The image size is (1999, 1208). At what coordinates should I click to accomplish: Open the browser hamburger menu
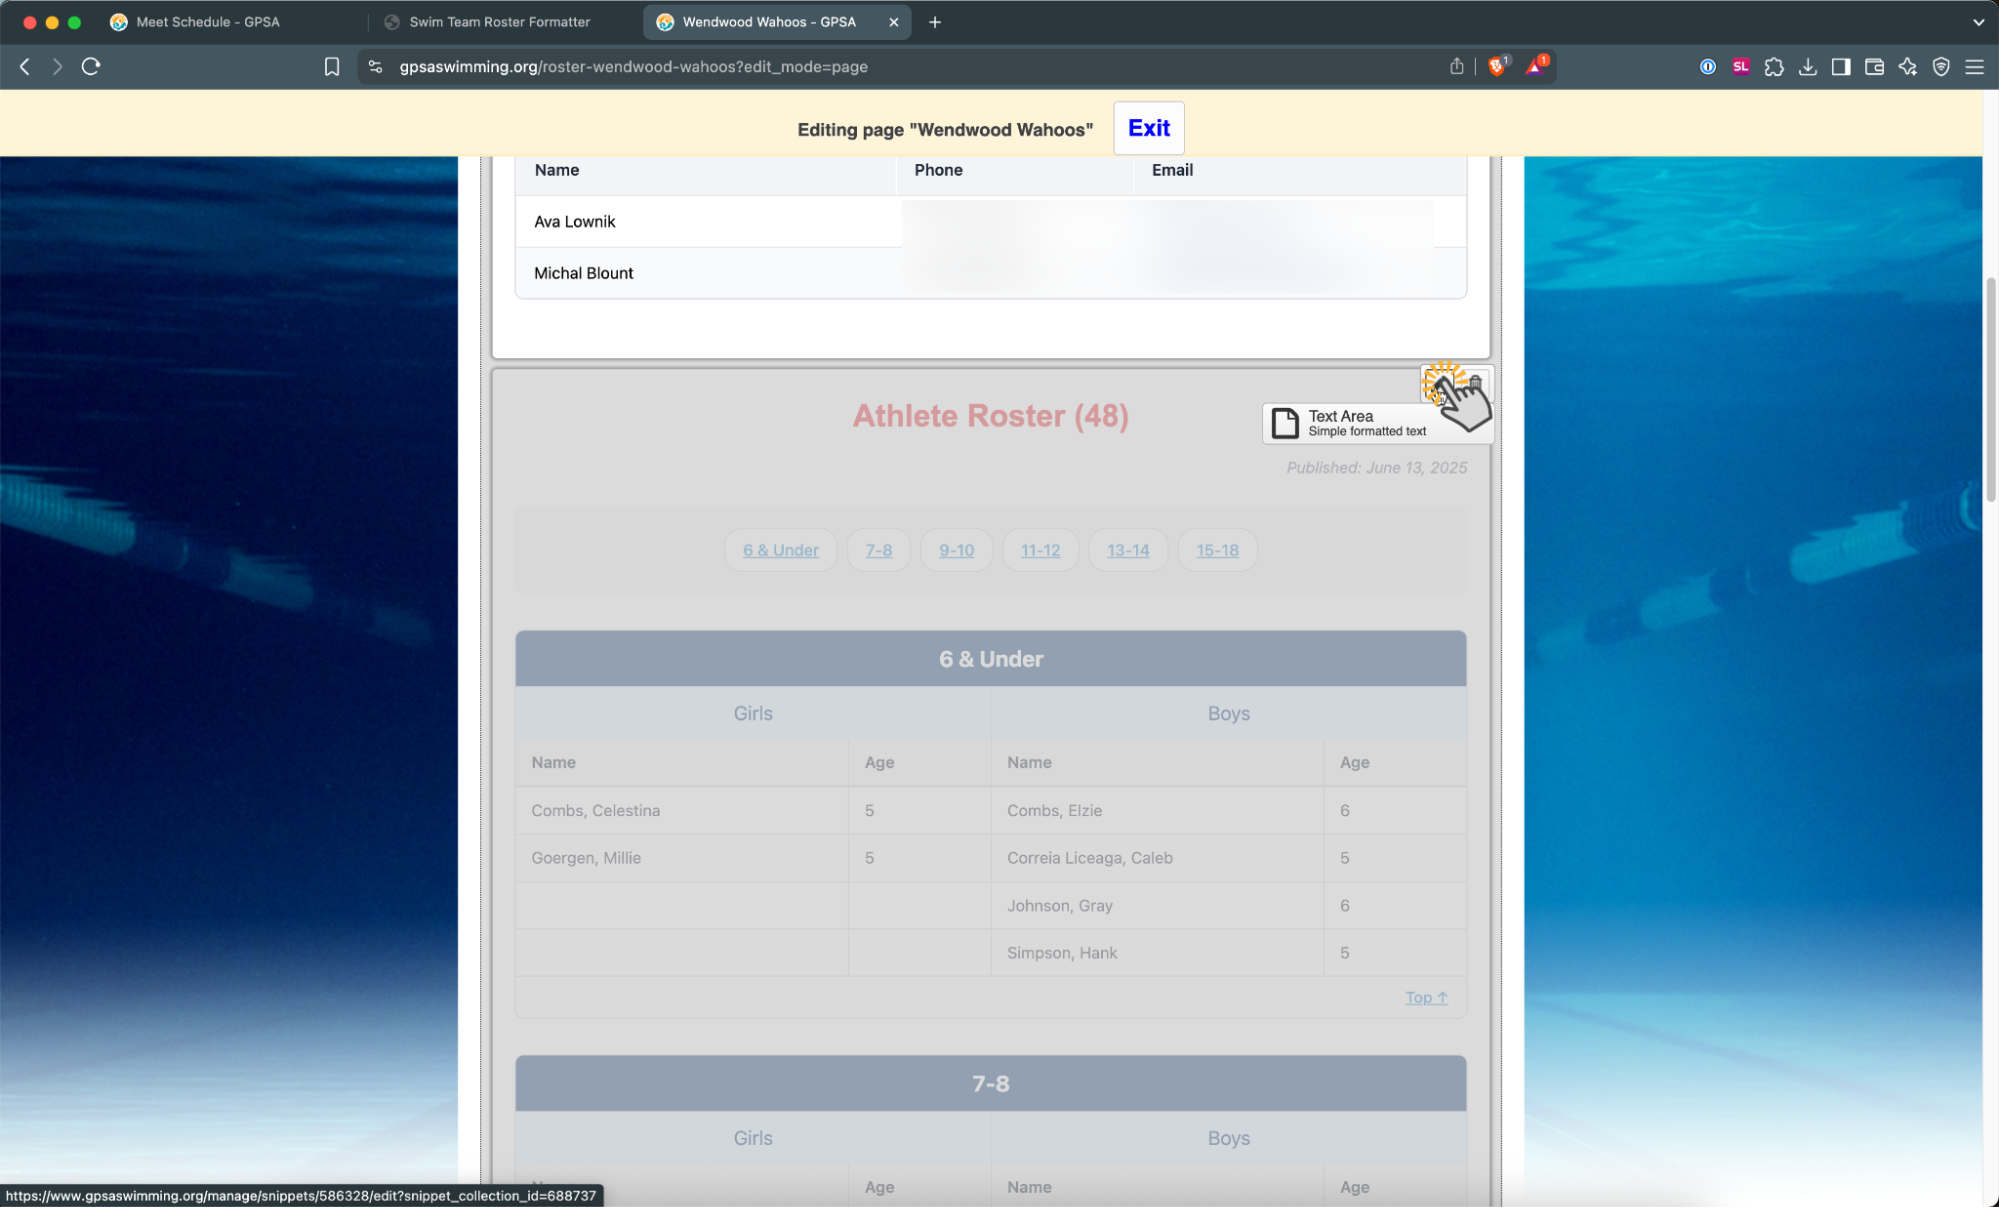point(1974,66)
